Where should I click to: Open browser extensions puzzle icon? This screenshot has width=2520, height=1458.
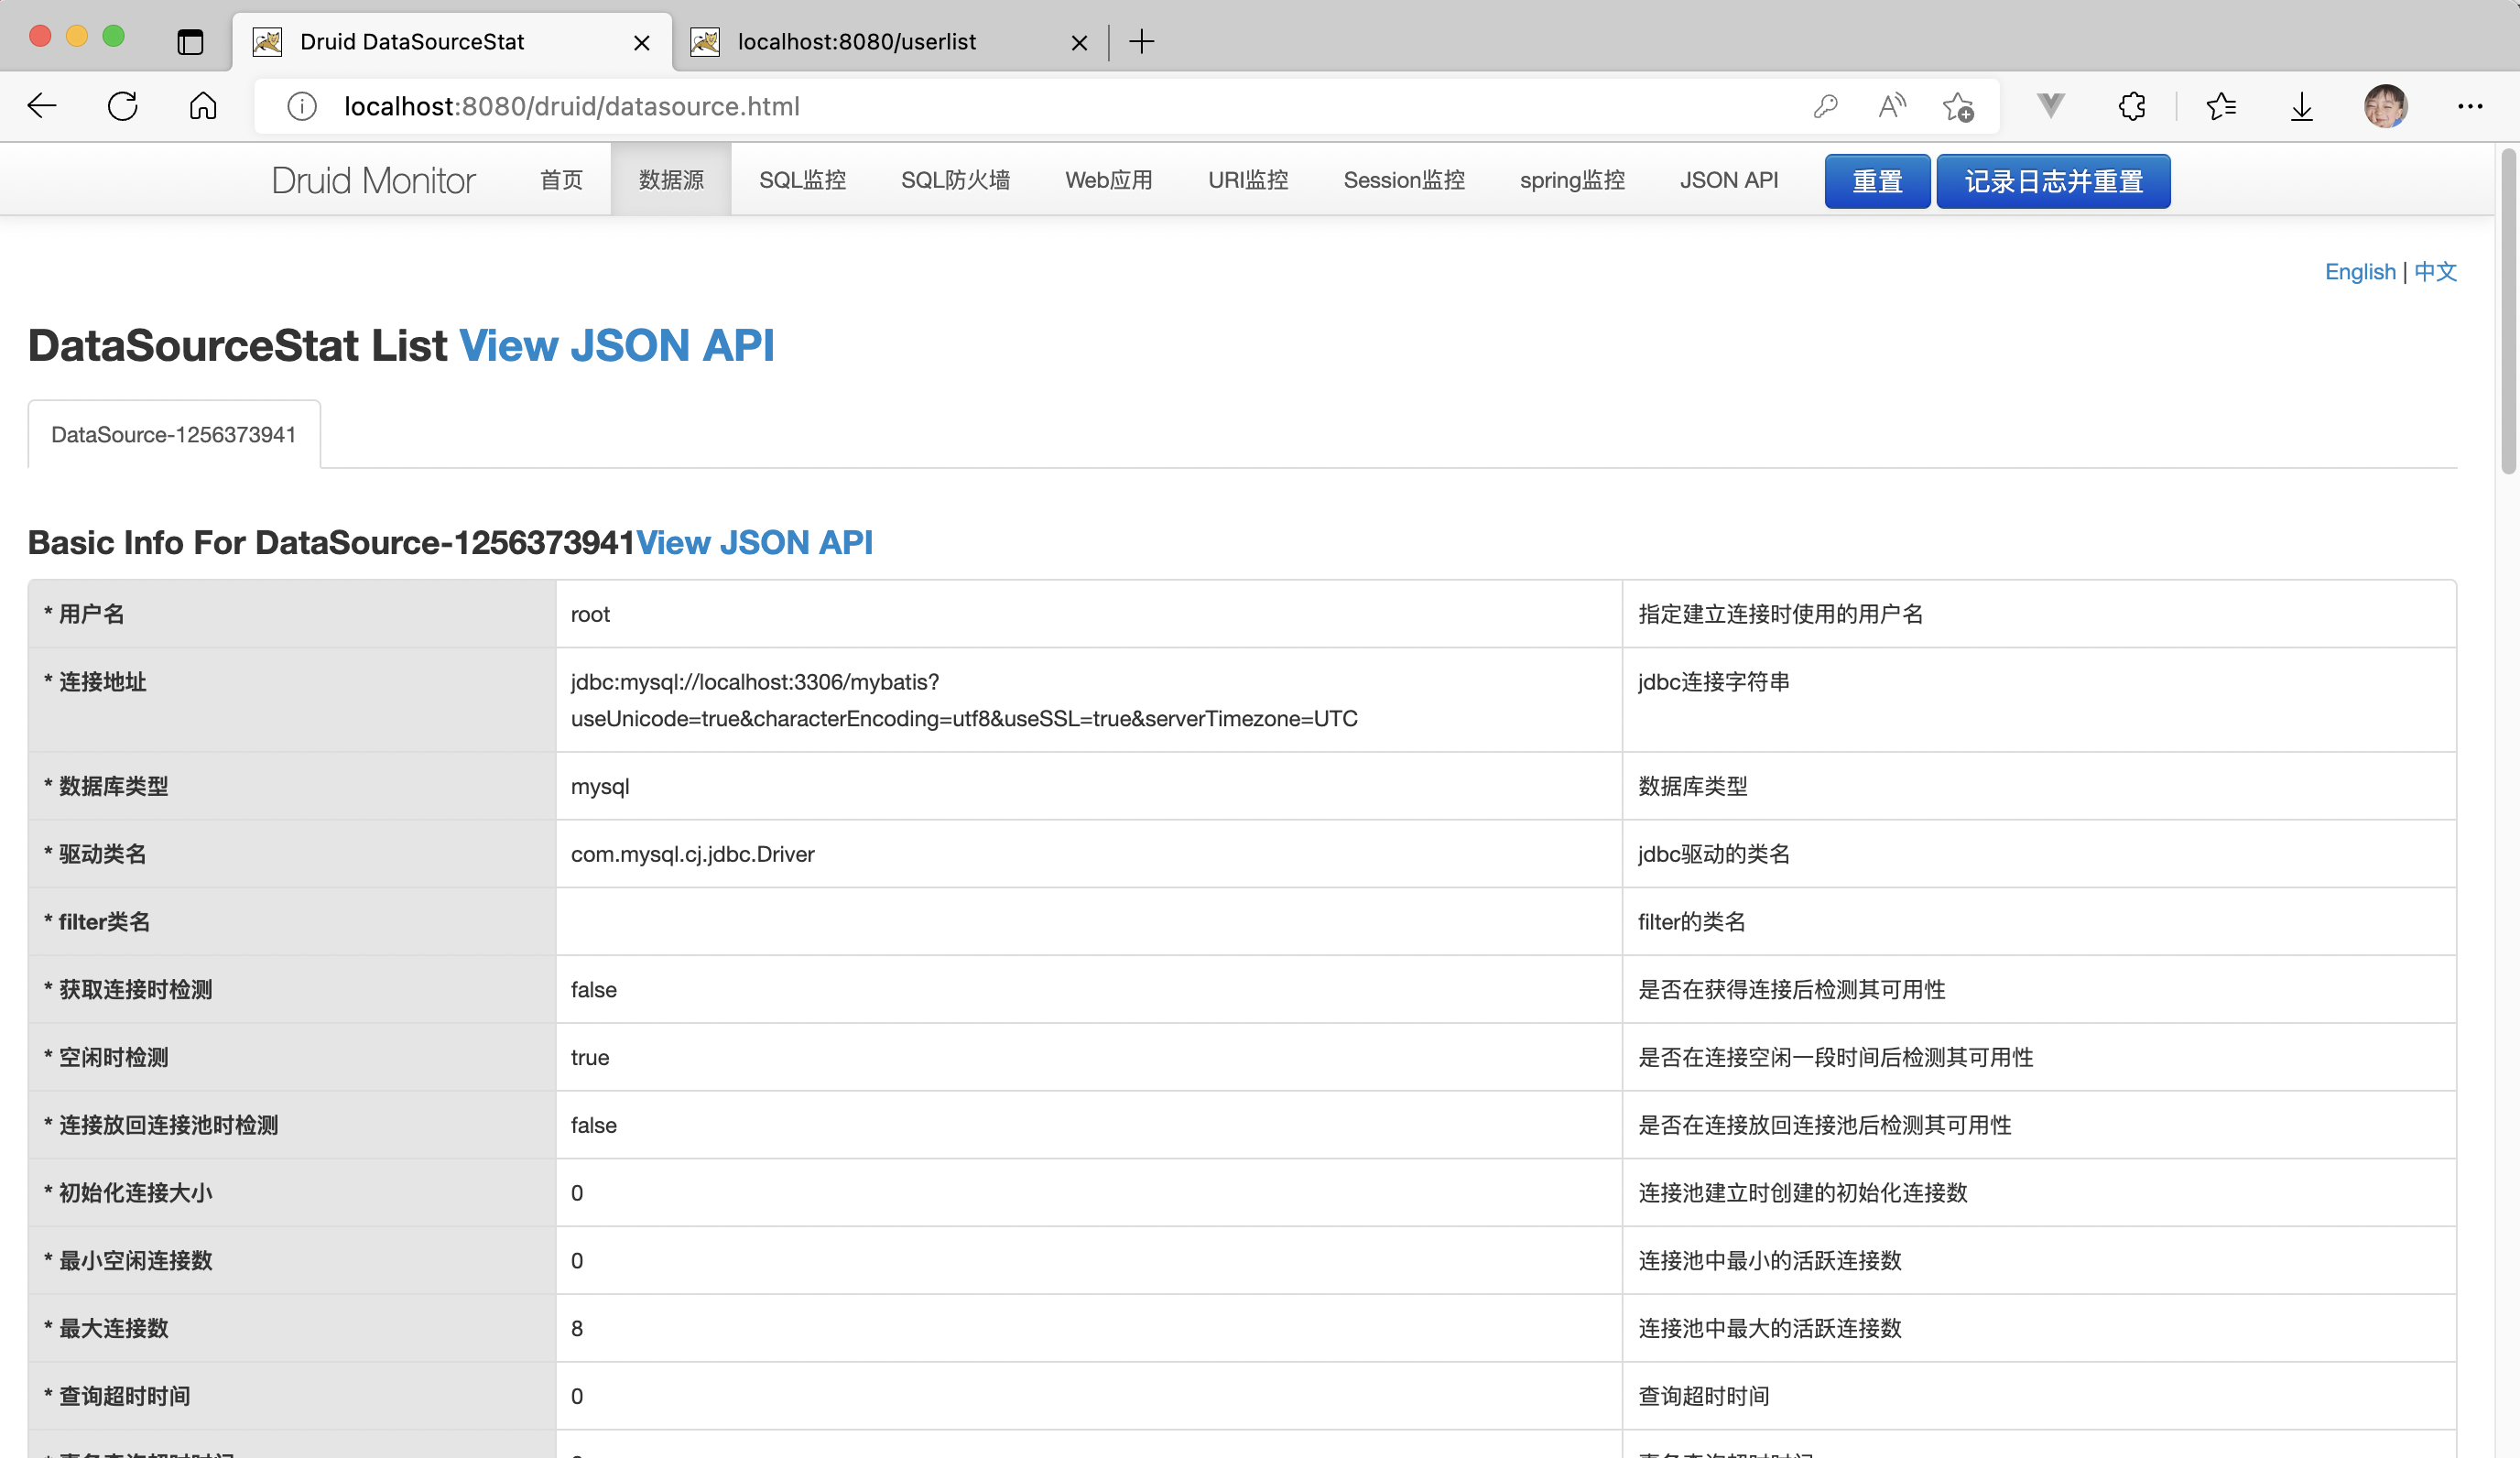pos(2131,106)
